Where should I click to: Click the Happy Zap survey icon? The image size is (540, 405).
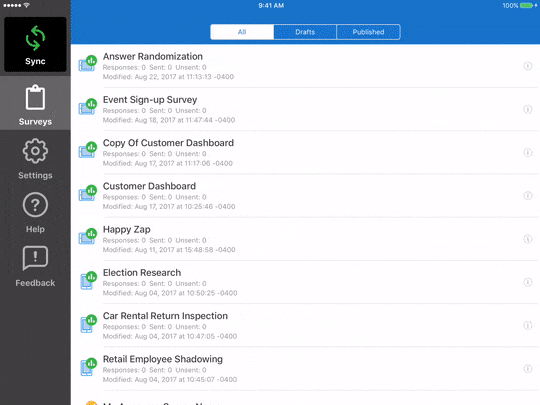[x=87, y=237]
